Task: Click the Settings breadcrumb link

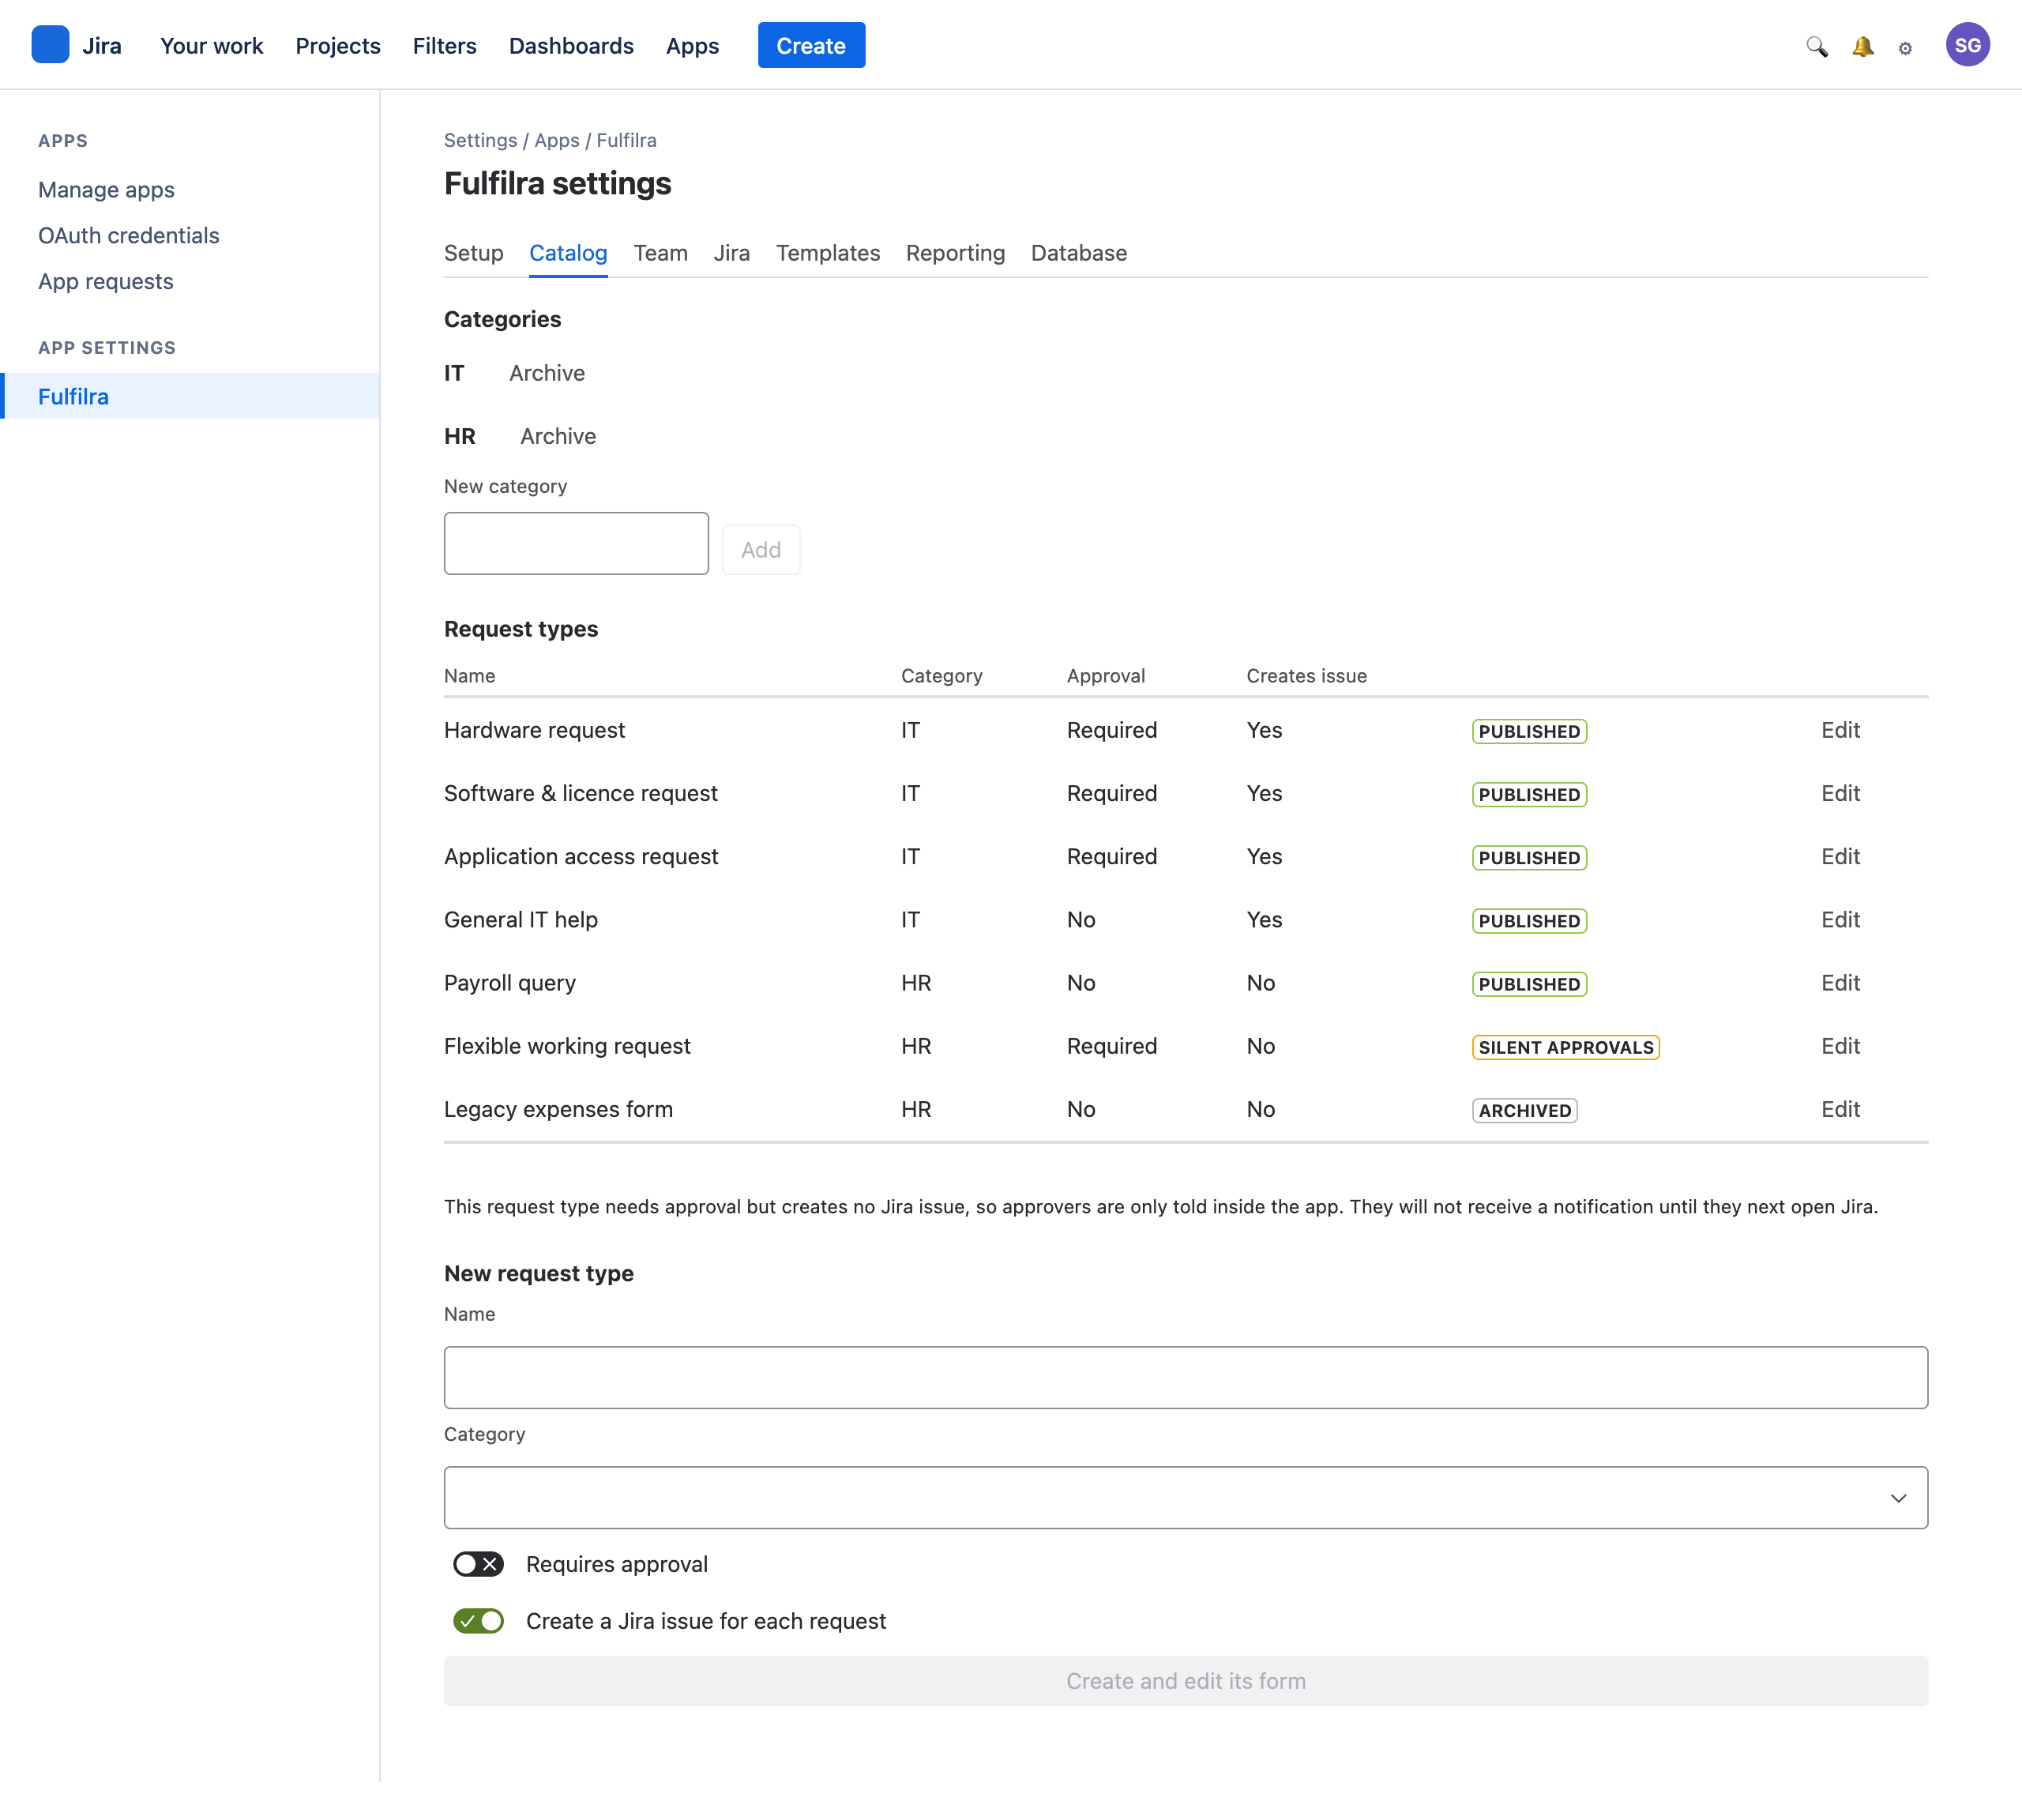Action: pos(481,140)
